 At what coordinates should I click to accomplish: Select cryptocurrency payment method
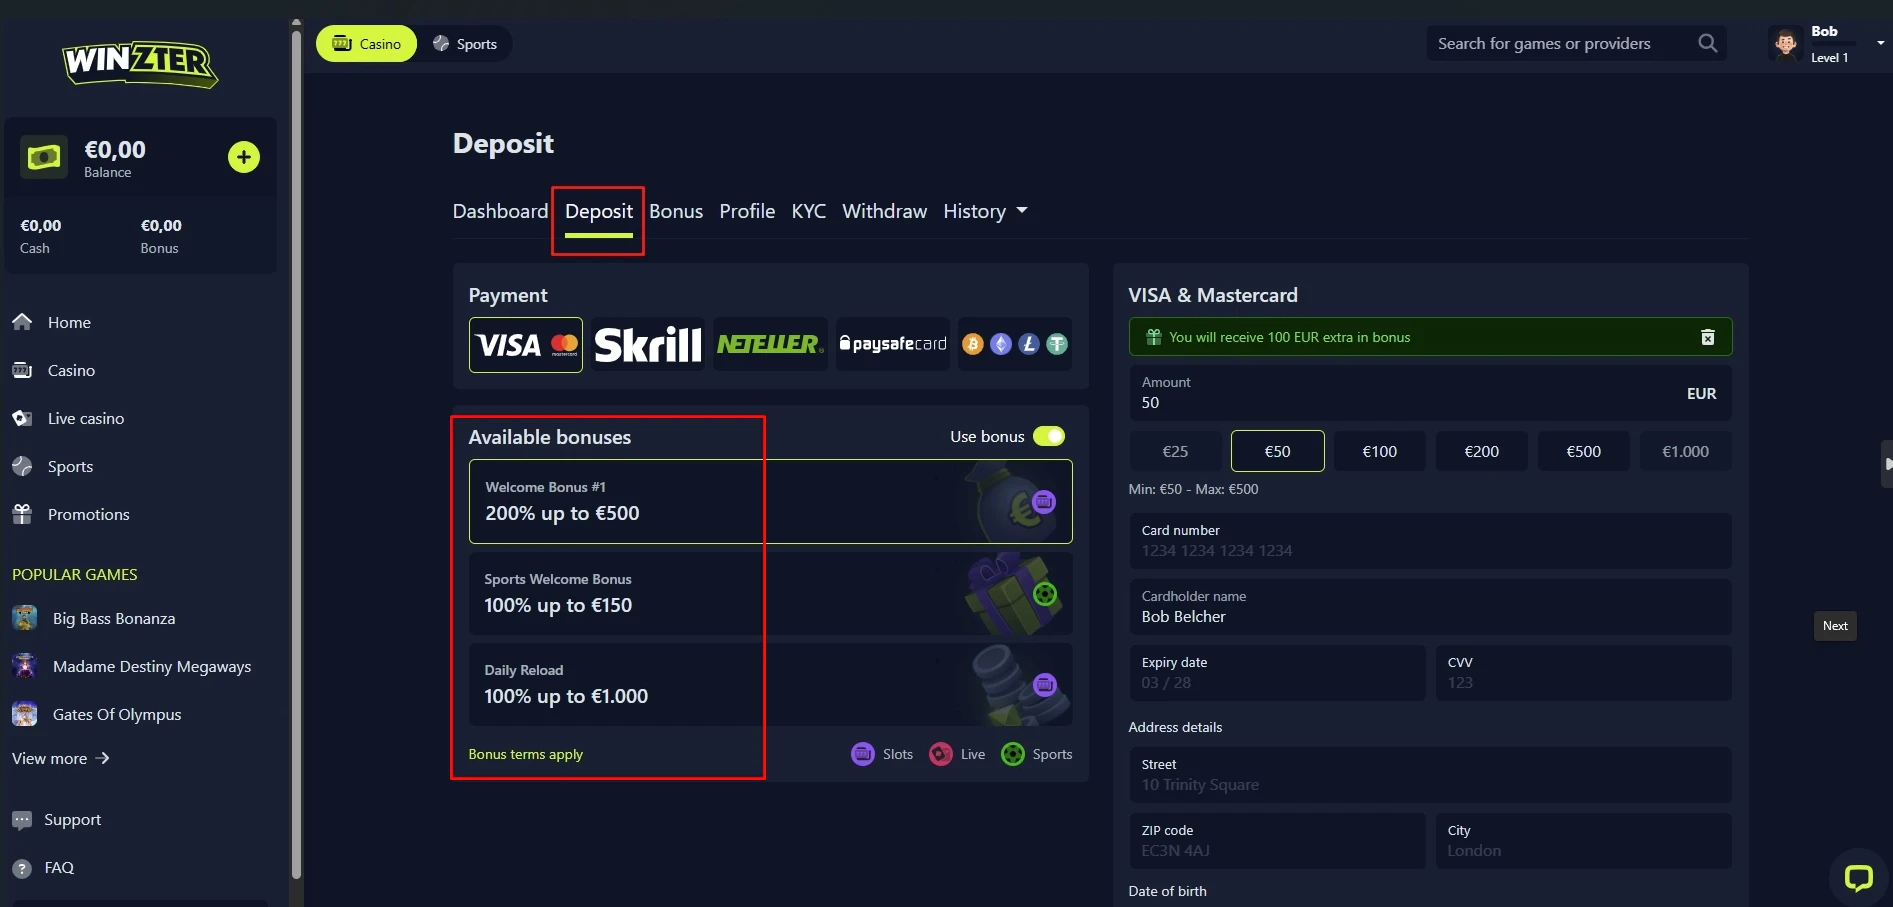click(x=1015, y=345)
